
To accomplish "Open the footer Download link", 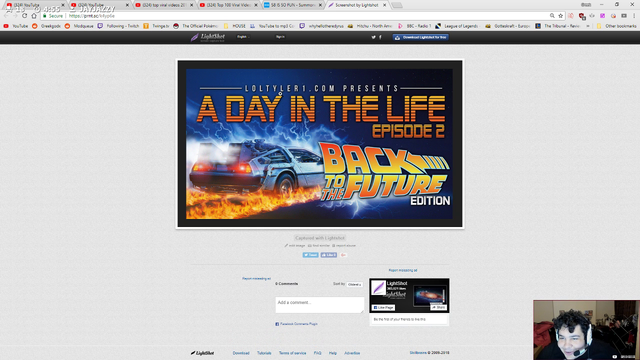I will click(241, 353).
